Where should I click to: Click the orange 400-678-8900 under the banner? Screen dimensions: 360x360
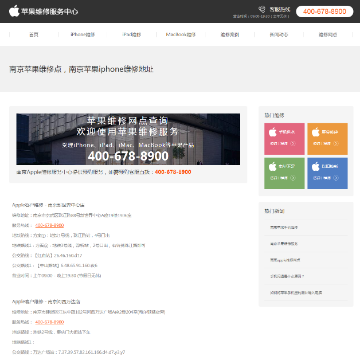173,172
